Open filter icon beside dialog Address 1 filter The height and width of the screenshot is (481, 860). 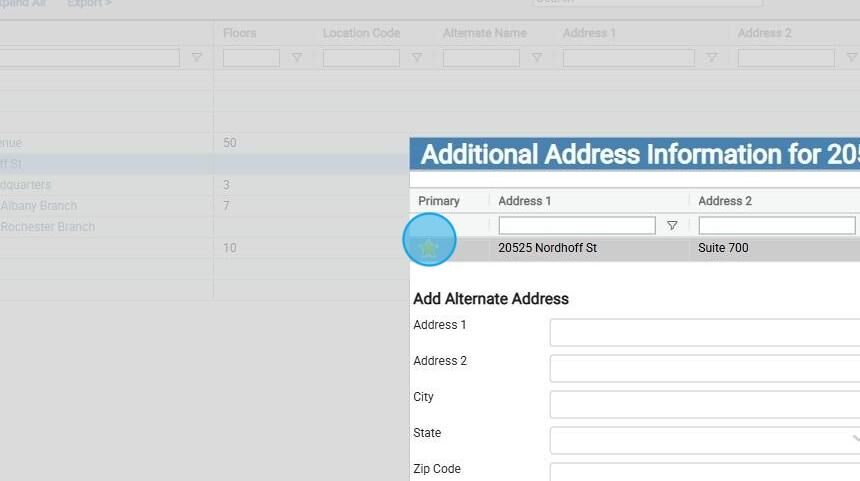coord(672,225)
